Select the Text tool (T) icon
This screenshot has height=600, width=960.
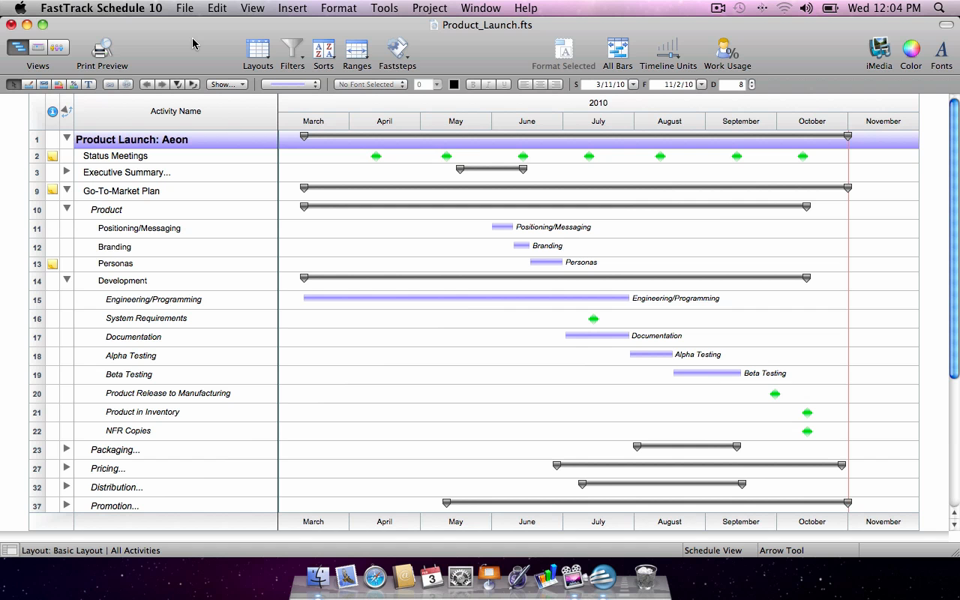point(88,84)
